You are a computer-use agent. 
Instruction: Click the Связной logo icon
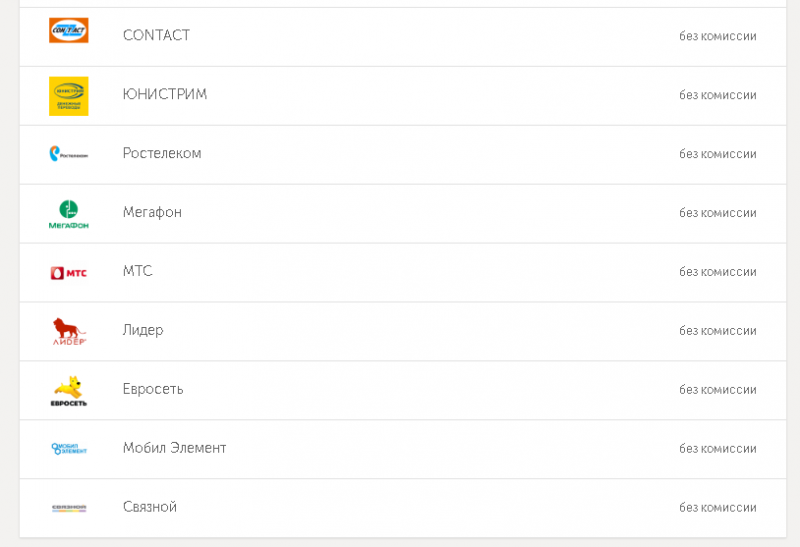click(69, 508)
